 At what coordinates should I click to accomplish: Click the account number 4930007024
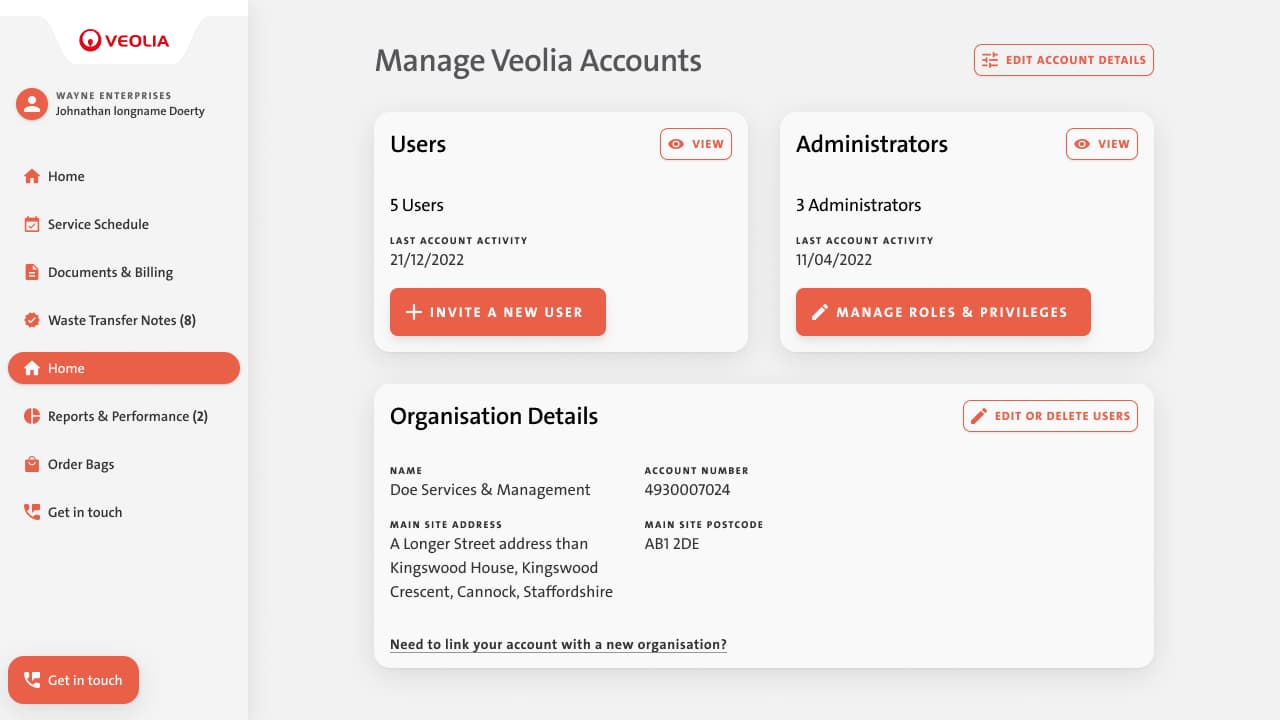click(687, 490)
